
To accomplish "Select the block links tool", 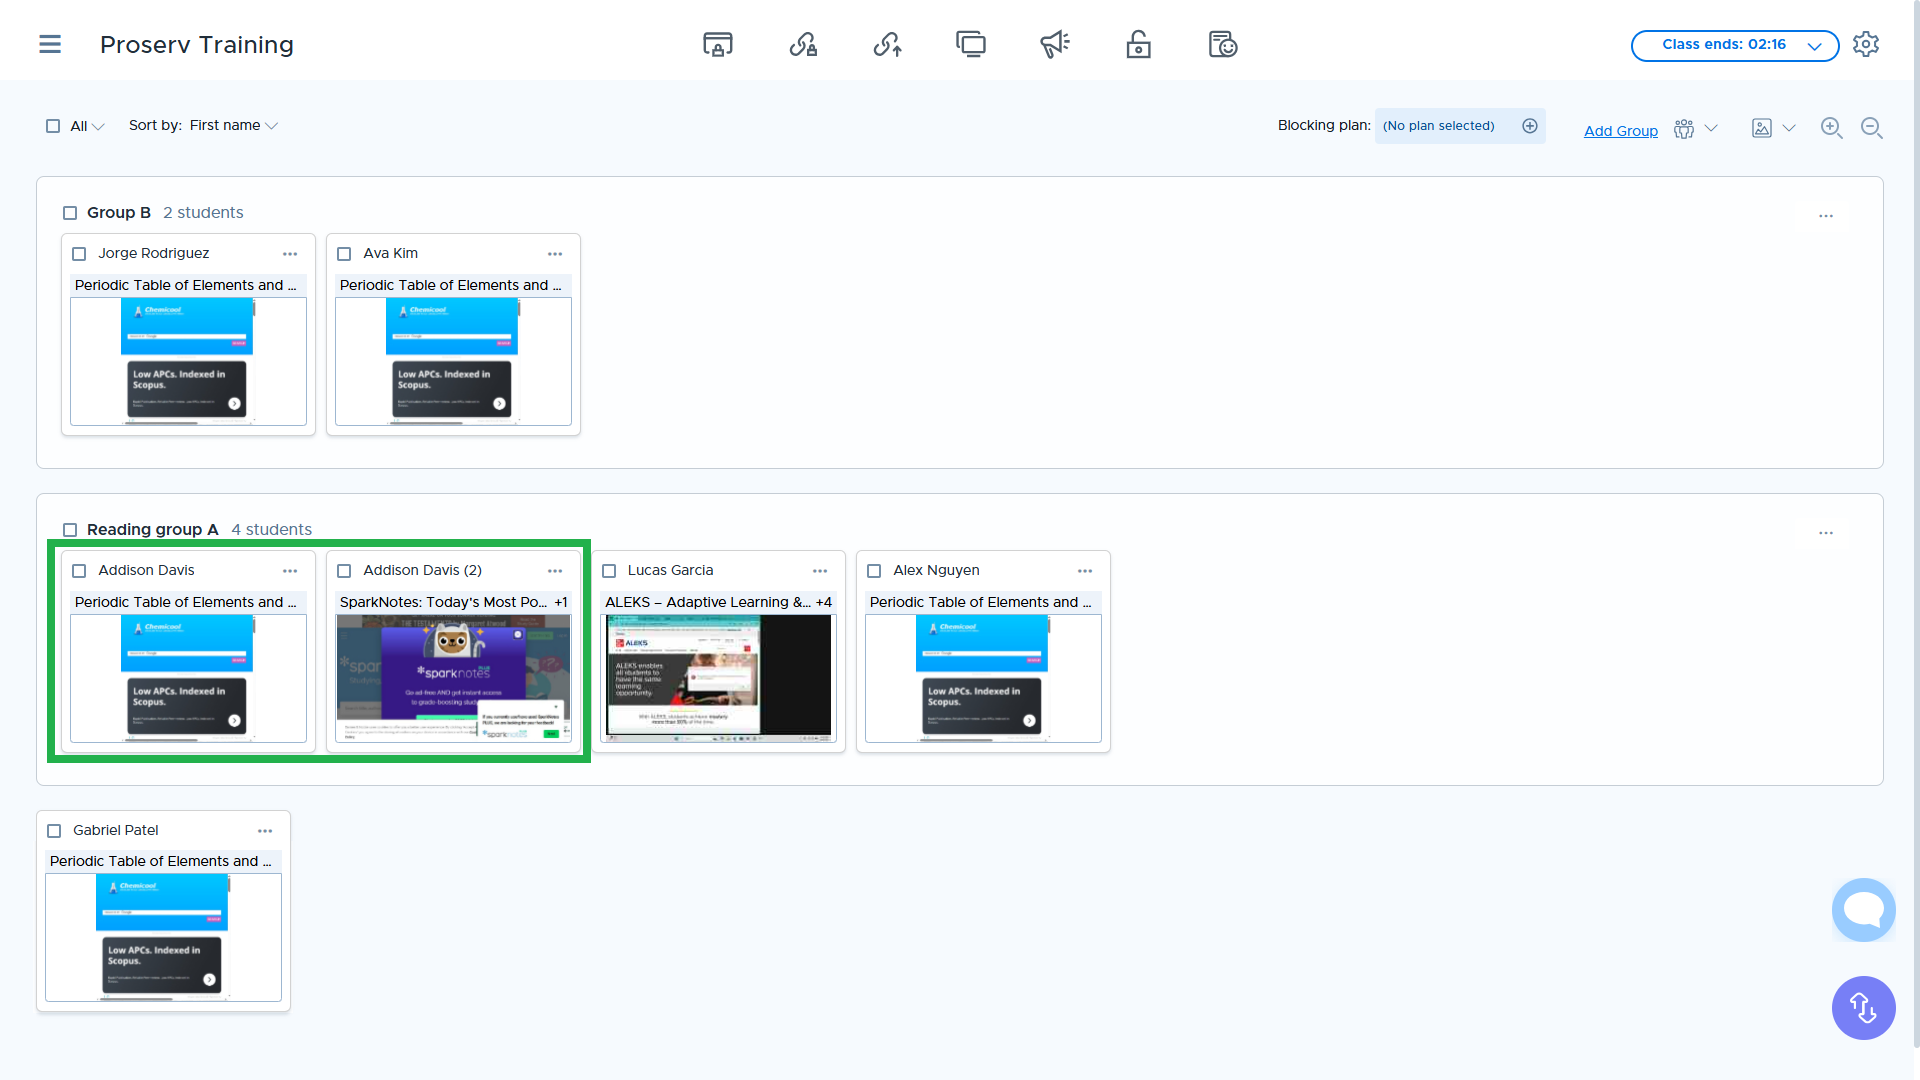I will 803,44.
